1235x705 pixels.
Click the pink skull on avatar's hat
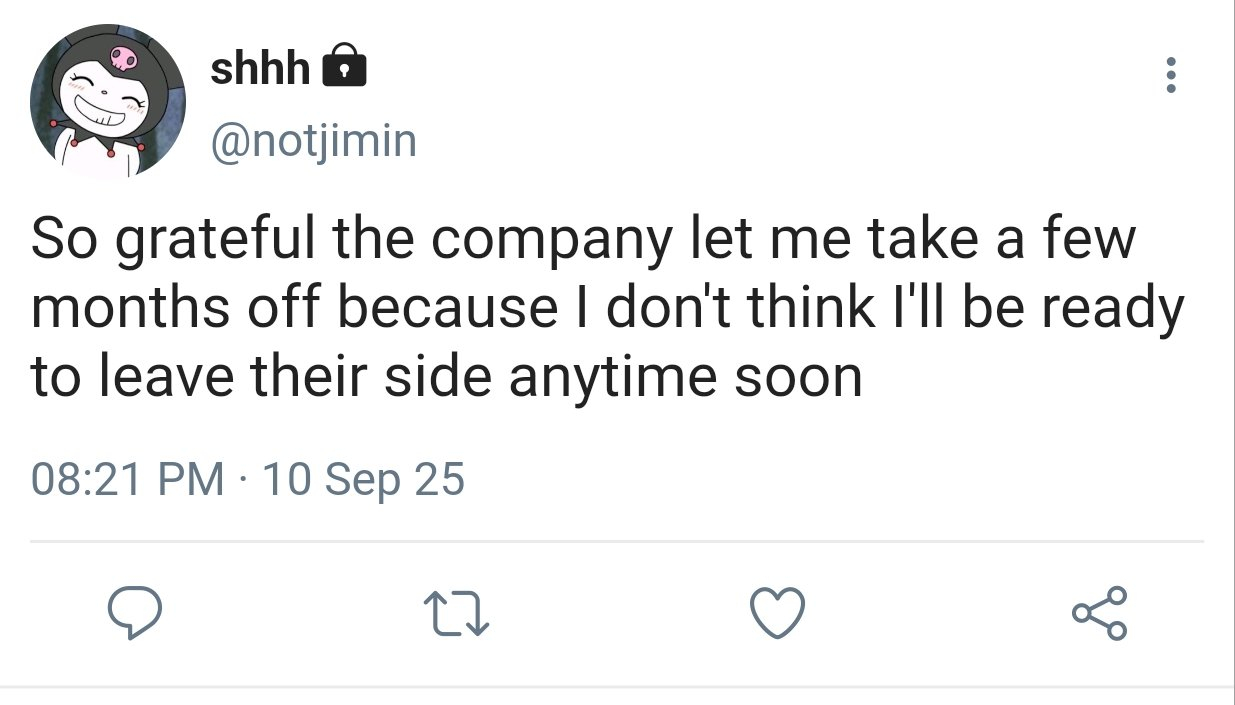point(122,58)
